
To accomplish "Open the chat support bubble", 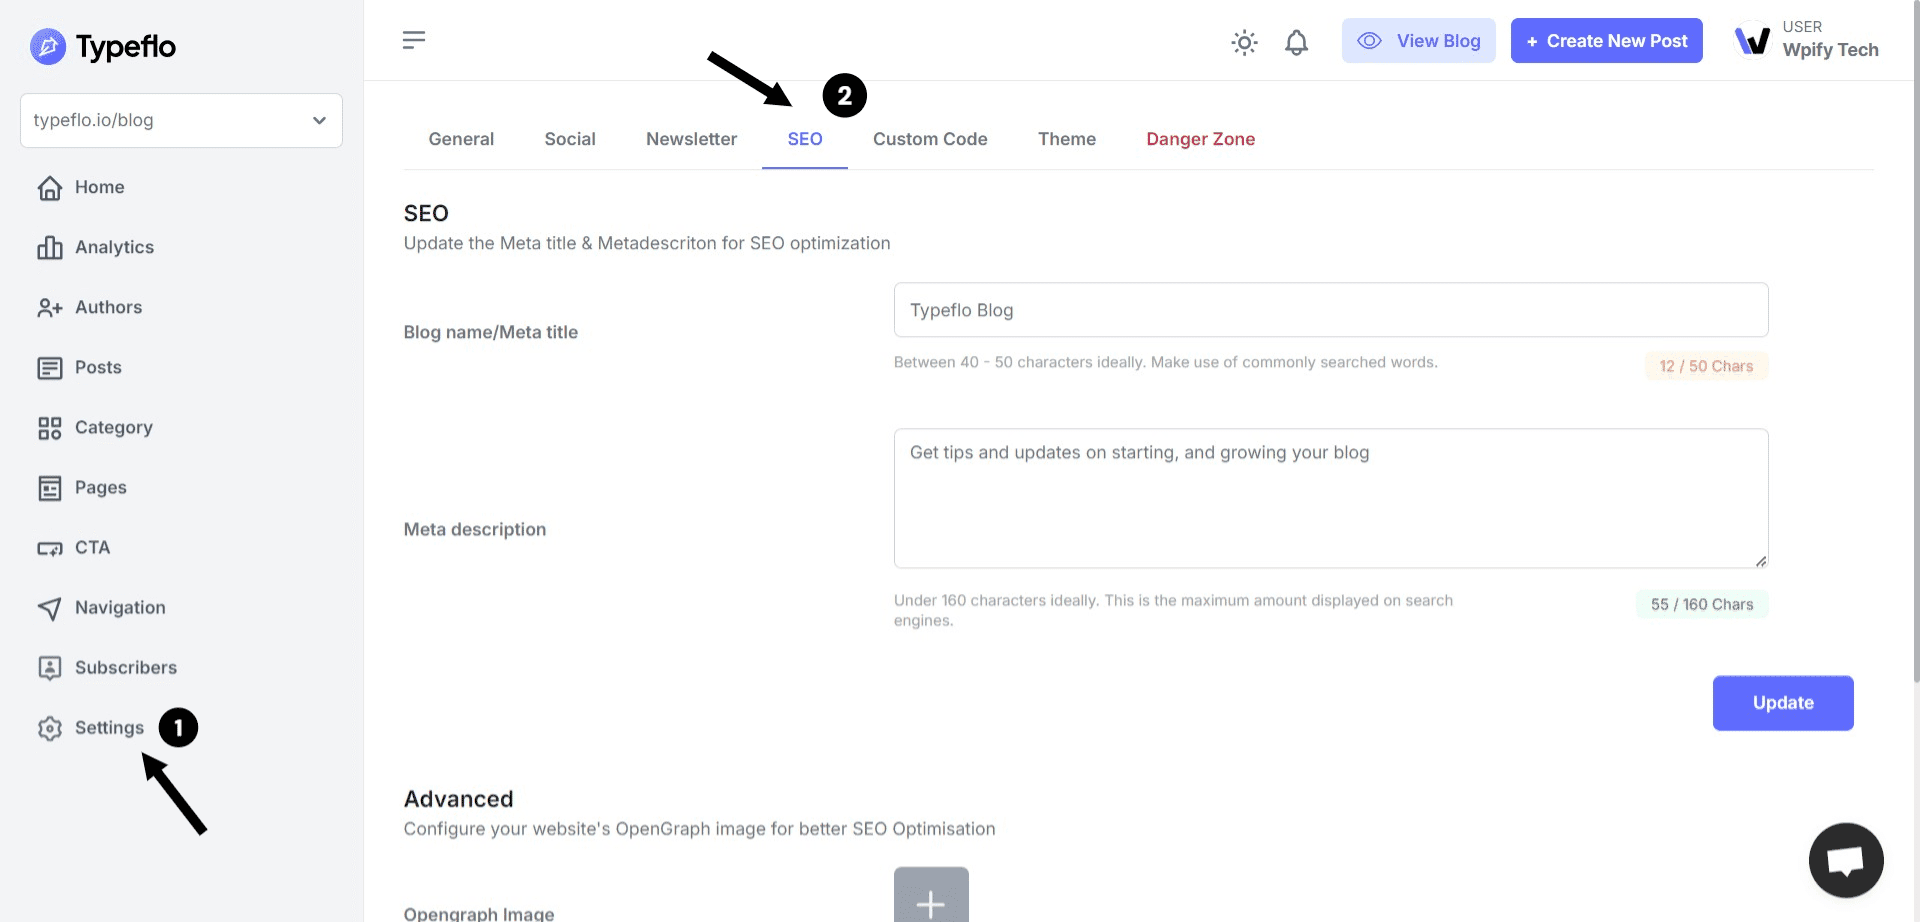I will tap(1845, 860).
